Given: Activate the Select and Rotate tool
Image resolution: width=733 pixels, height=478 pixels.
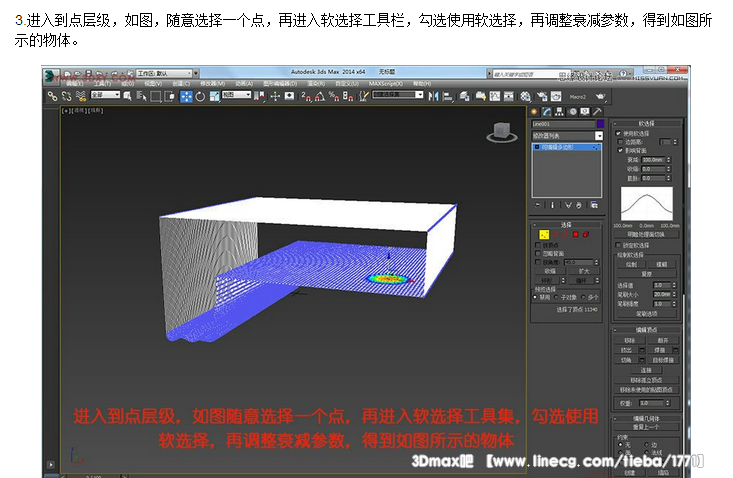Looking at the screenshot, I should click(200, 96).
